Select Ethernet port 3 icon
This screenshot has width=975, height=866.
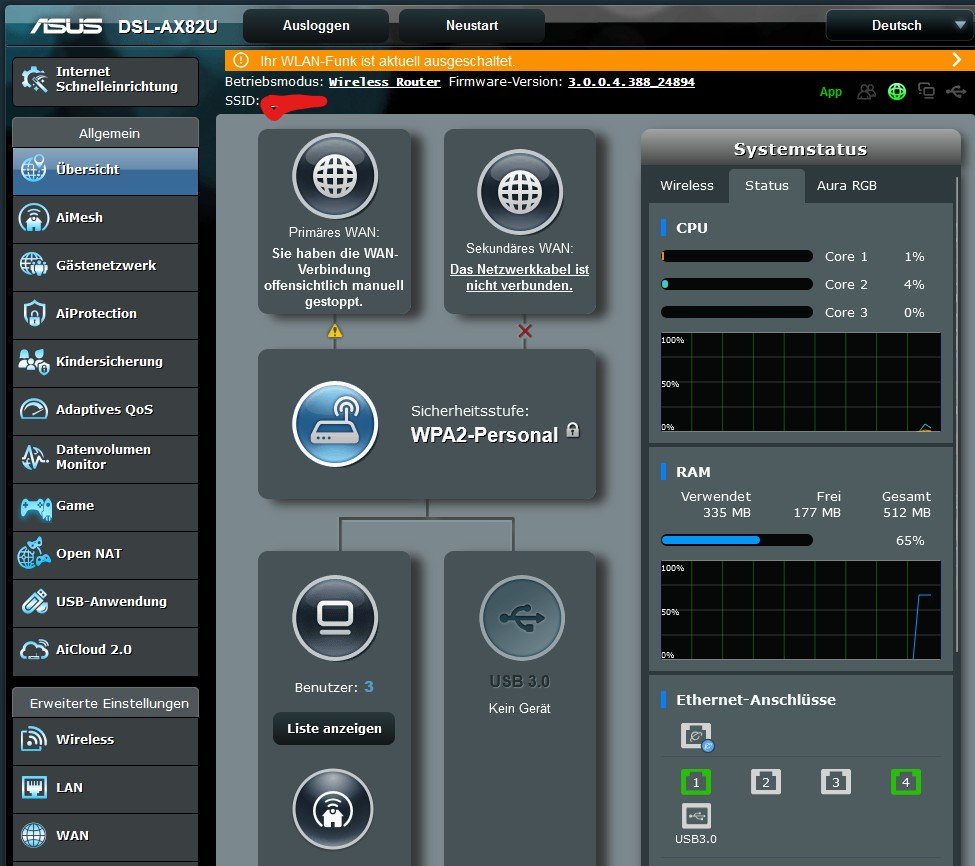point(836,782)
